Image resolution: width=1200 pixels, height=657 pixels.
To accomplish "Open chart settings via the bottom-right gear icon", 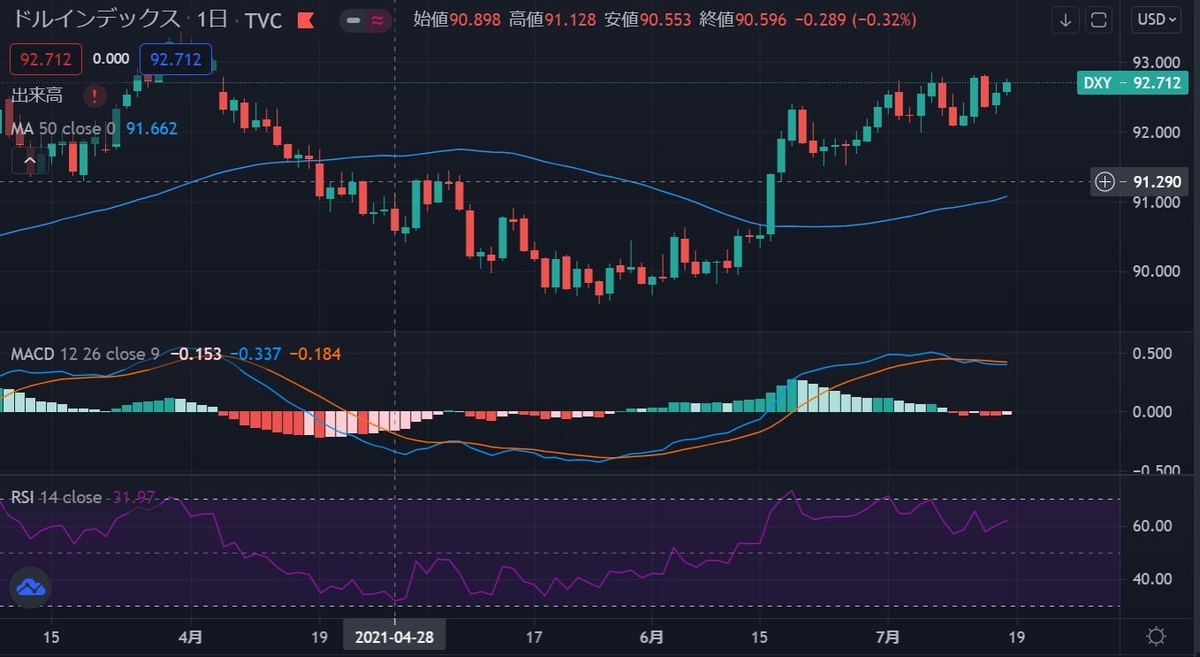I will coord(1157,636).
